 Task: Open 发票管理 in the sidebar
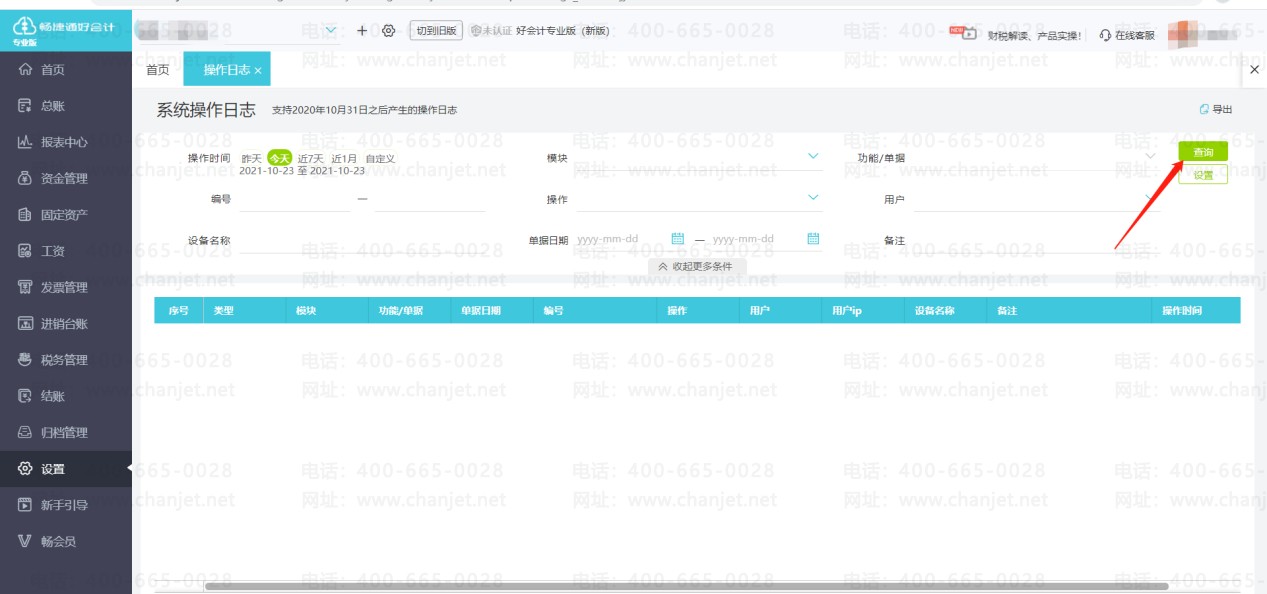pos(65,288)
